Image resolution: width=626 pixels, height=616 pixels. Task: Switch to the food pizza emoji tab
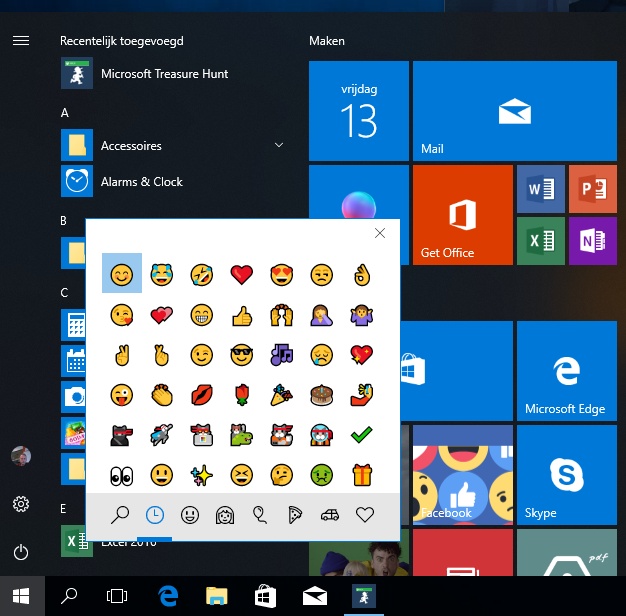point(295,515)
